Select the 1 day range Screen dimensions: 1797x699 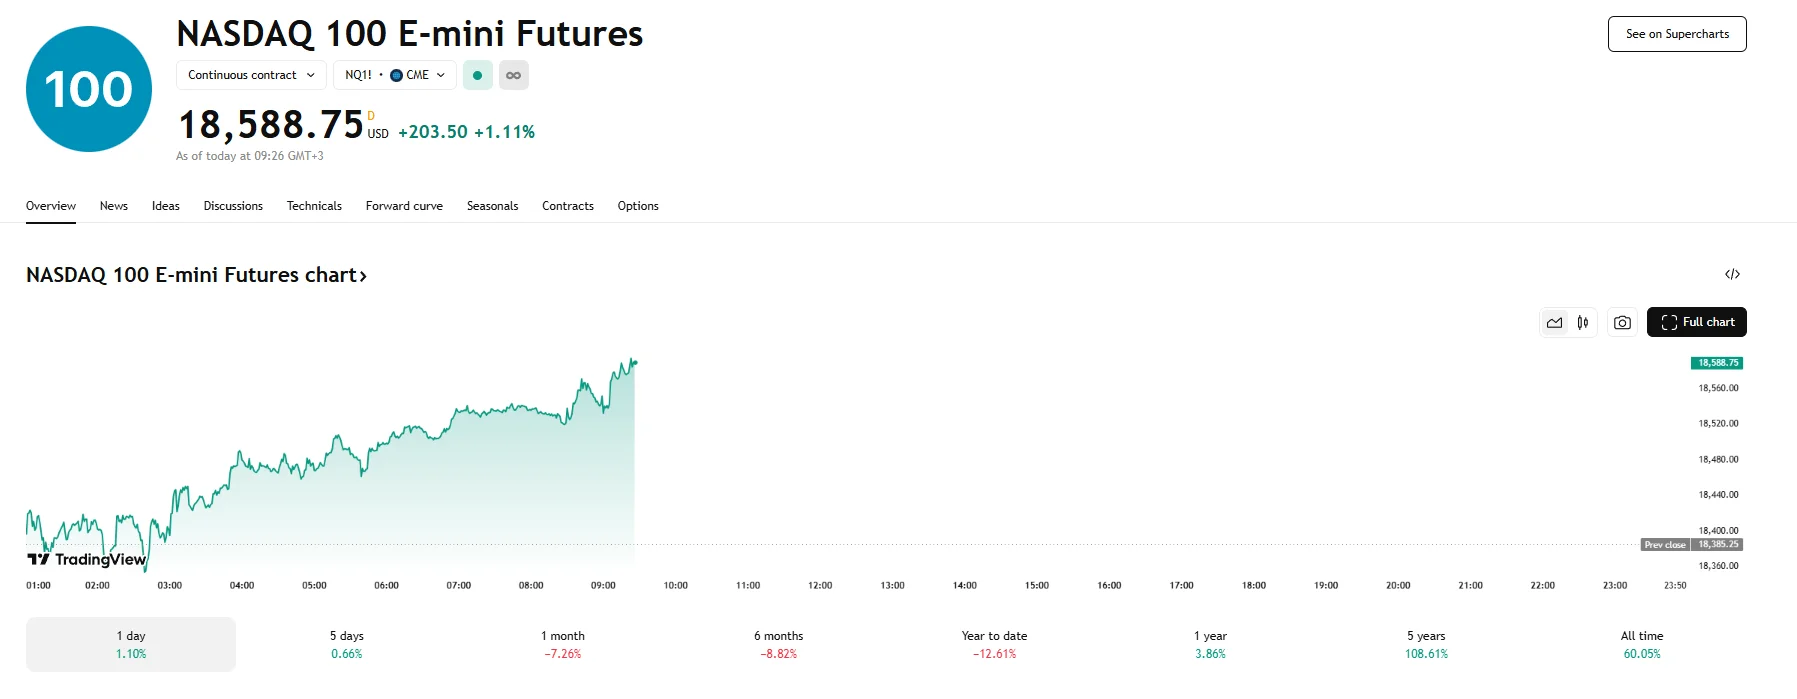[131, 644]
